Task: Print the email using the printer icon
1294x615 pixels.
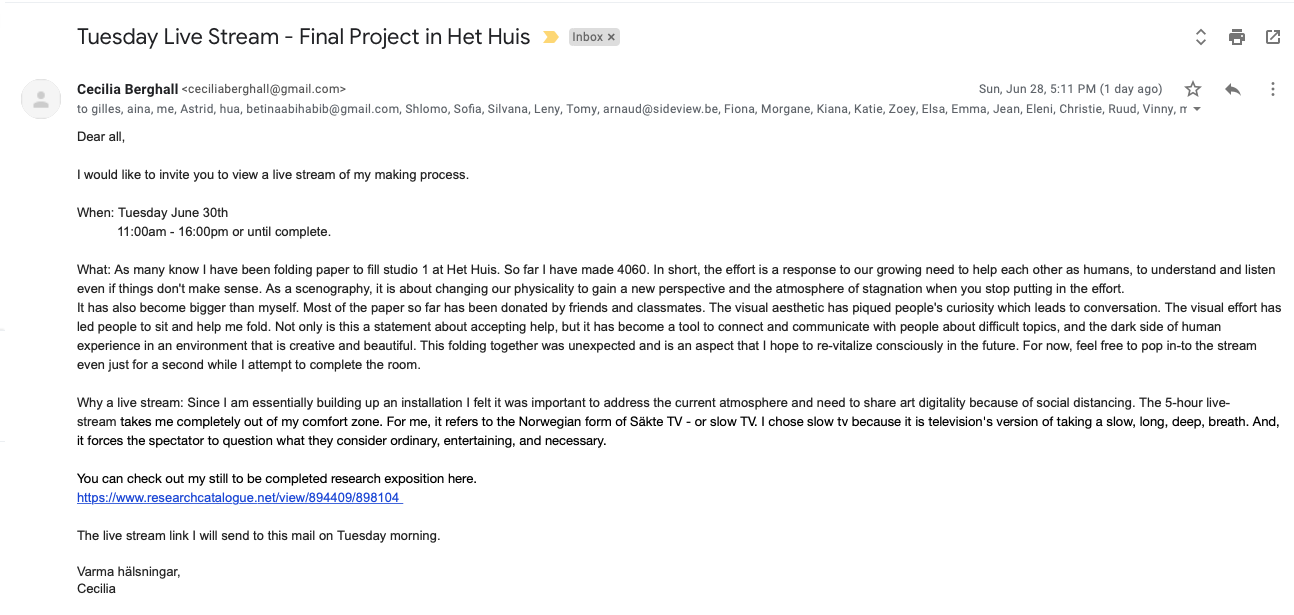Action: coord(1237,37)
